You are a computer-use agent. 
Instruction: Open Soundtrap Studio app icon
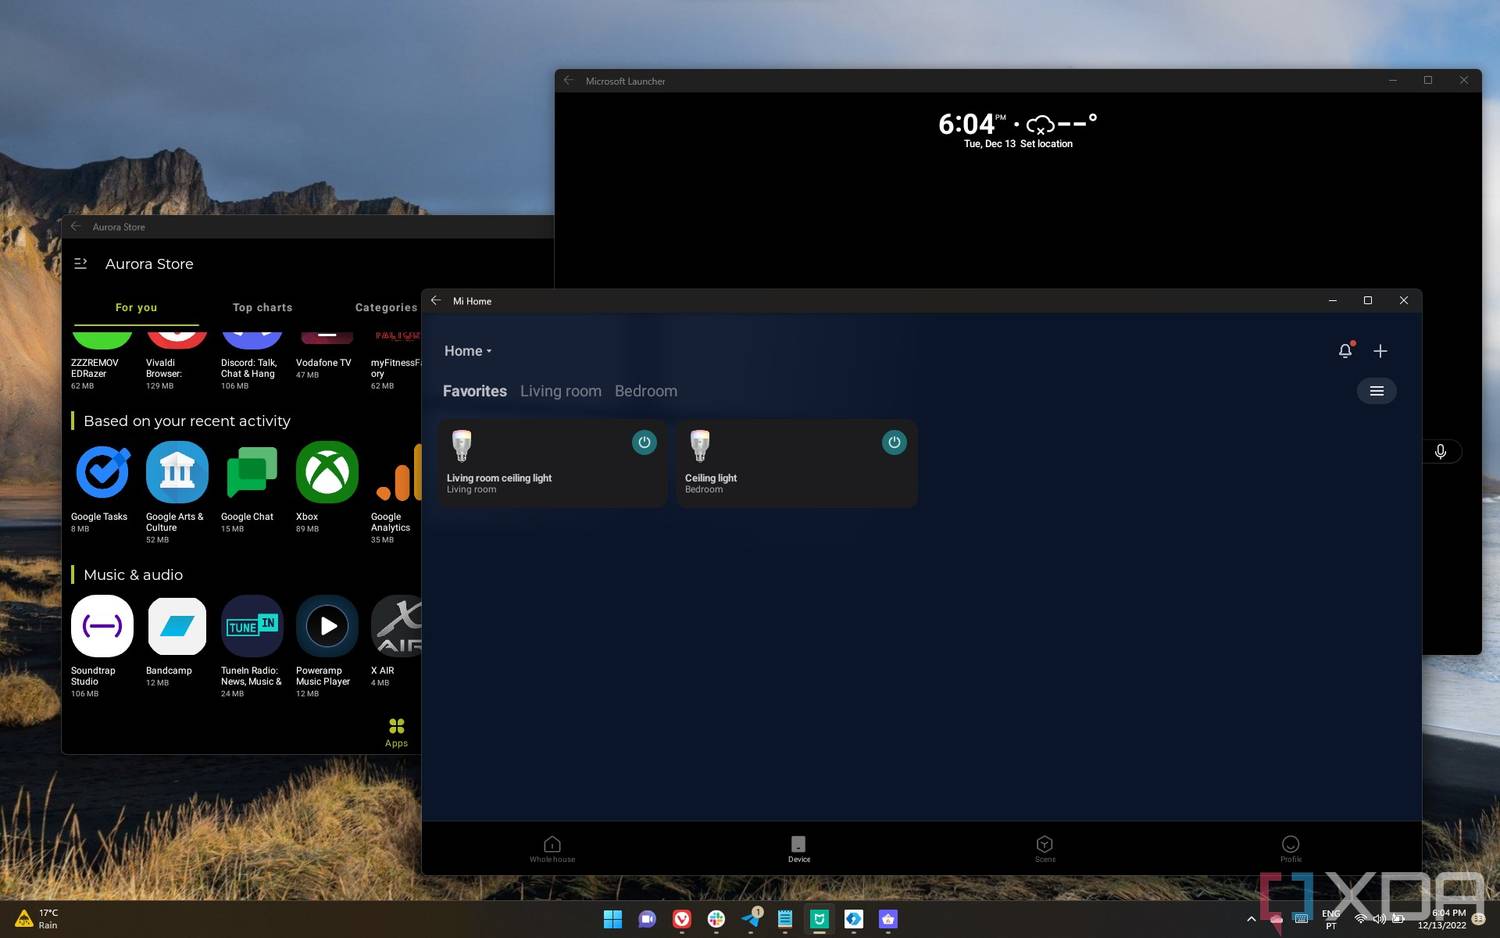102,626
